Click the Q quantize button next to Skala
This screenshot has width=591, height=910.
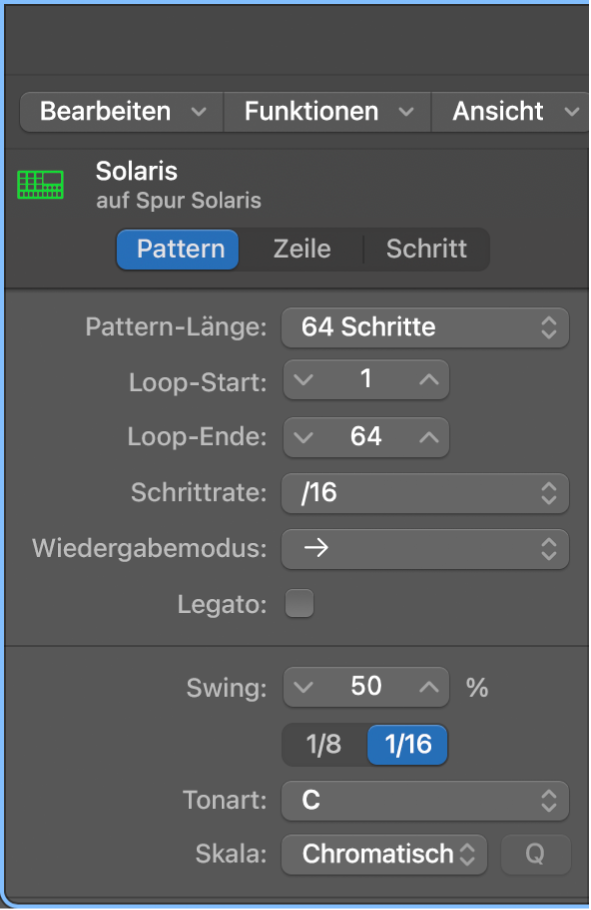(536, 854)
